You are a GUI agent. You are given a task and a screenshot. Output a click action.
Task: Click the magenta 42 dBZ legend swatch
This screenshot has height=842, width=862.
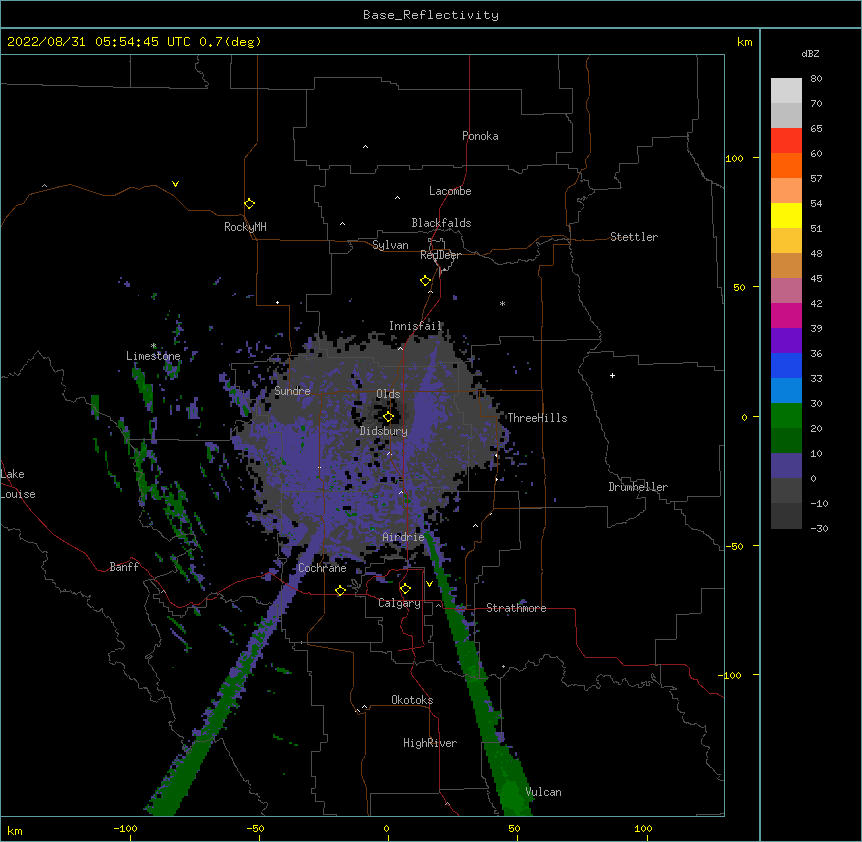786,315
